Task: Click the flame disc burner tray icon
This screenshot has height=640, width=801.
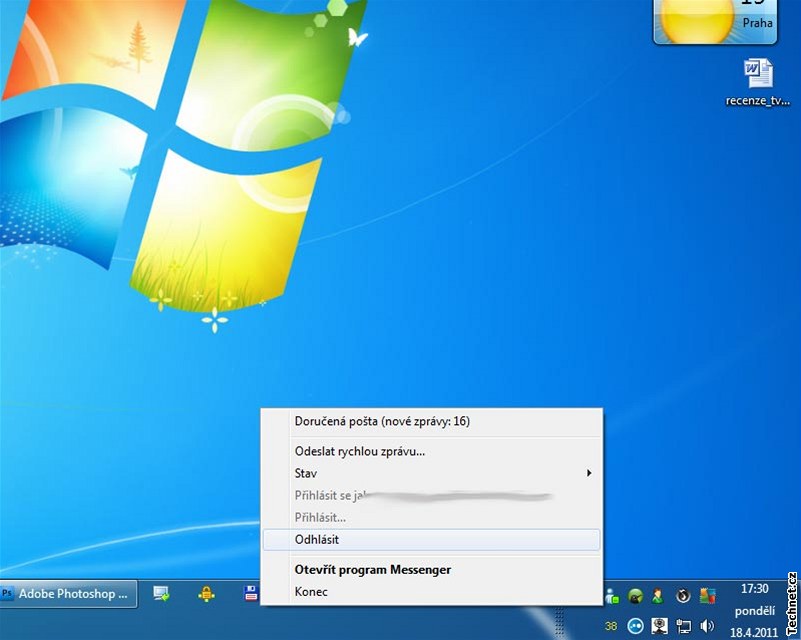Action: click(683, 596)
